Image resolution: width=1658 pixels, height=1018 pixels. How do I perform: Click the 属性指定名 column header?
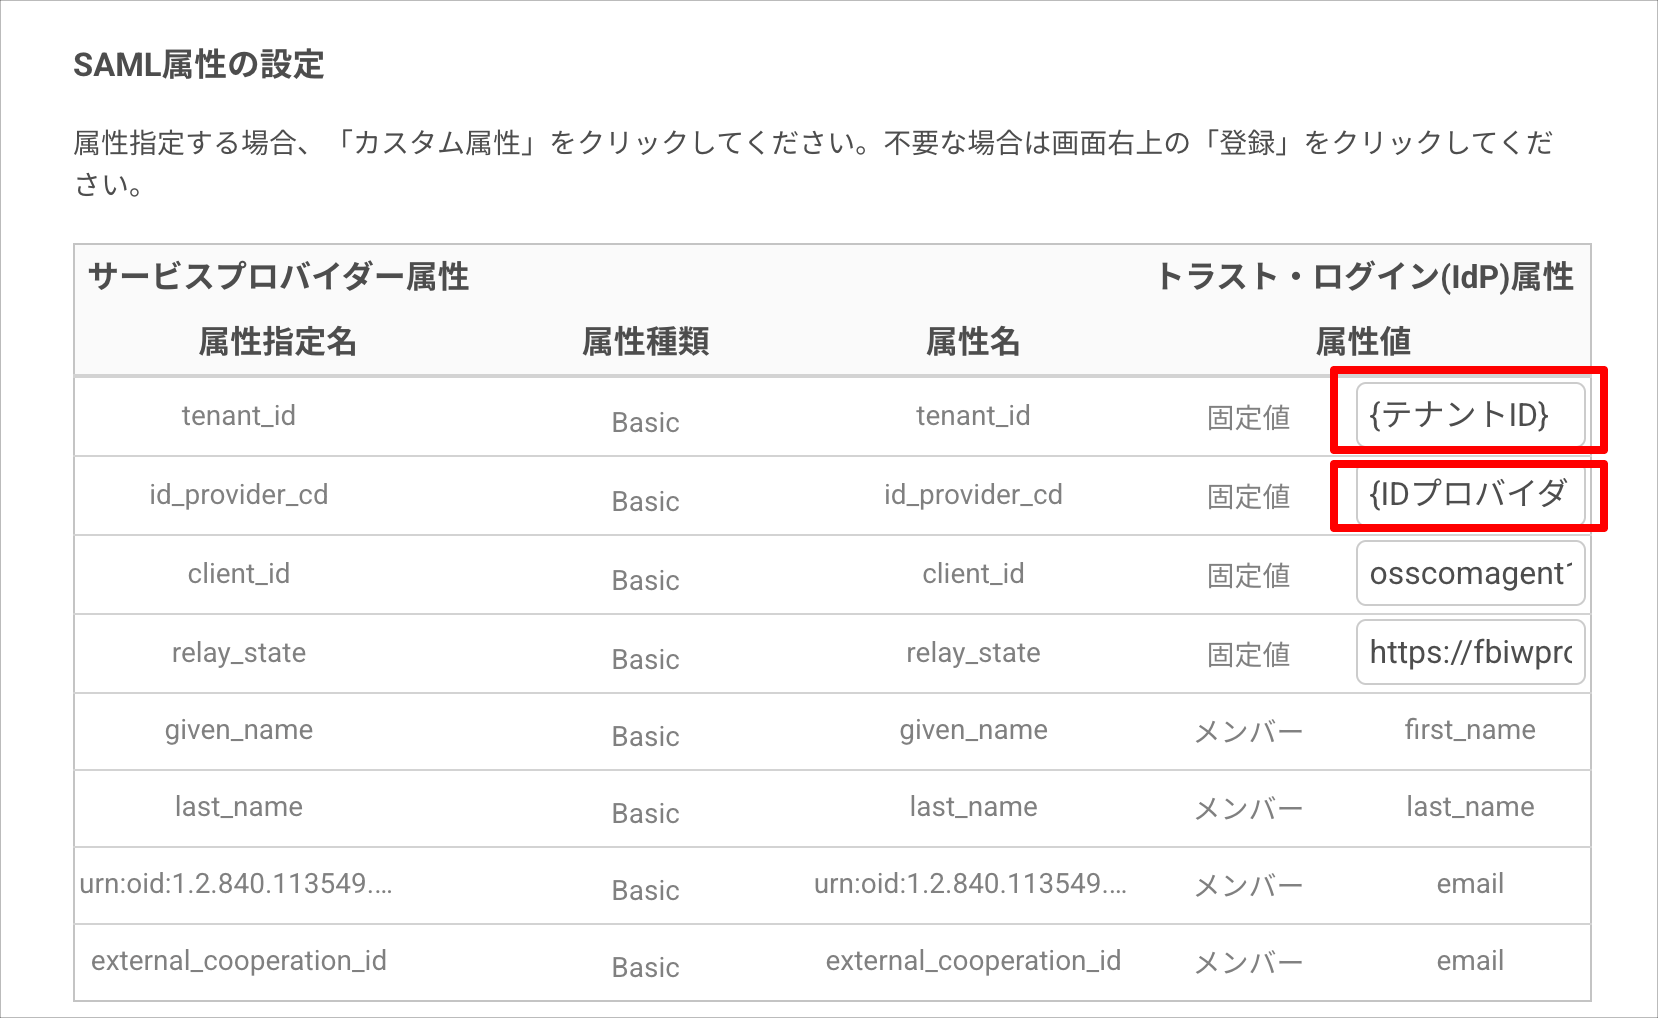pyautogui.click(x=277, y=342)
